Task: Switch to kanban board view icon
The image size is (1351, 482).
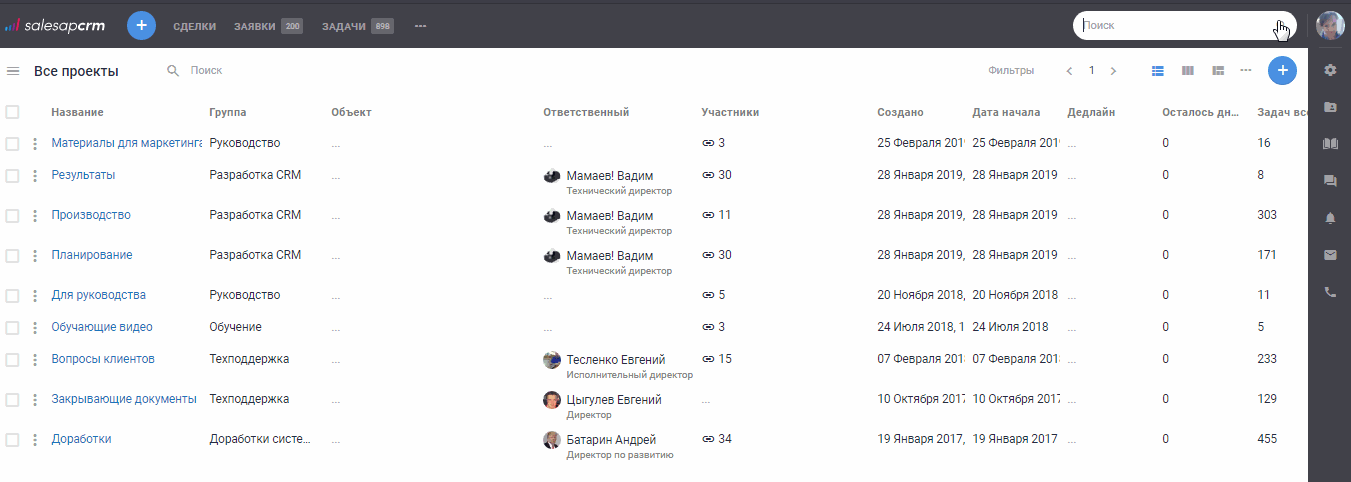Action: [x=1188, y=71]
